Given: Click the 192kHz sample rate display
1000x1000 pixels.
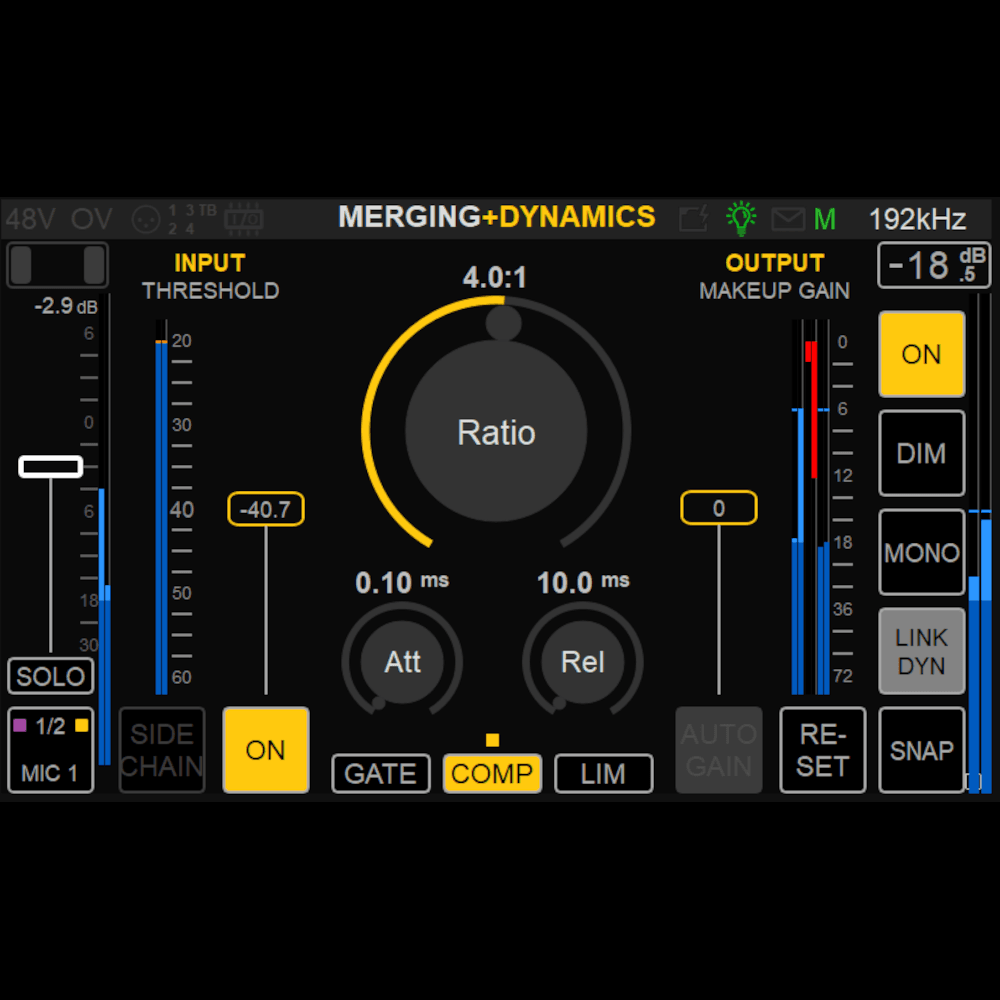Looking at the screenshot, I should point(917,218).
